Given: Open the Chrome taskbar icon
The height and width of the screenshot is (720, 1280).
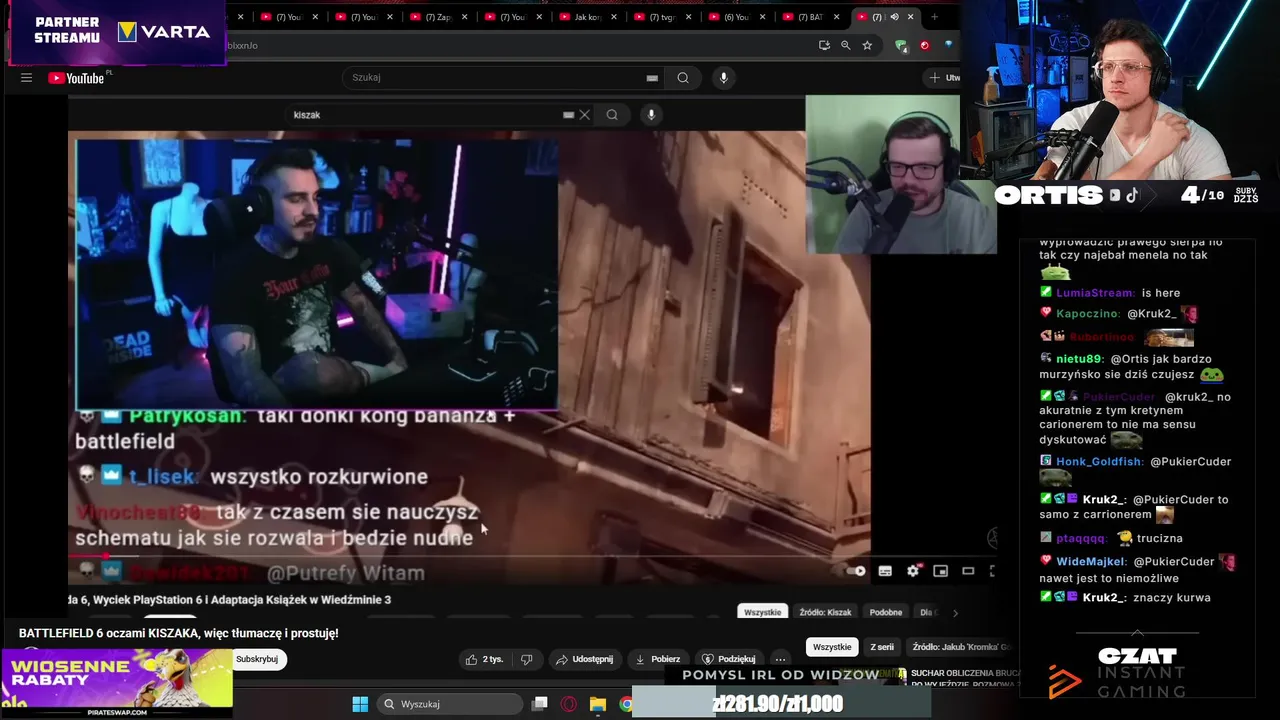Looking at the screenshot, I should 626,704.
